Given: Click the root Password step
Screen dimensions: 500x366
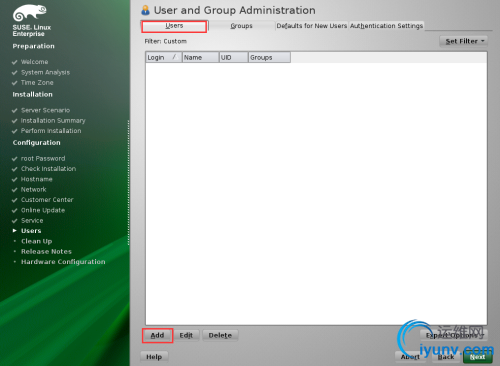Looking at the screenshot, I should [x=43, y=159].
